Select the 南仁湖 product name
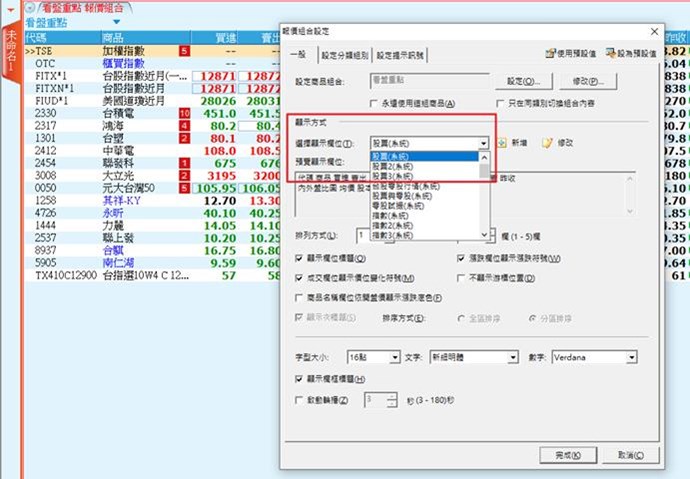 tap(118, 263)
